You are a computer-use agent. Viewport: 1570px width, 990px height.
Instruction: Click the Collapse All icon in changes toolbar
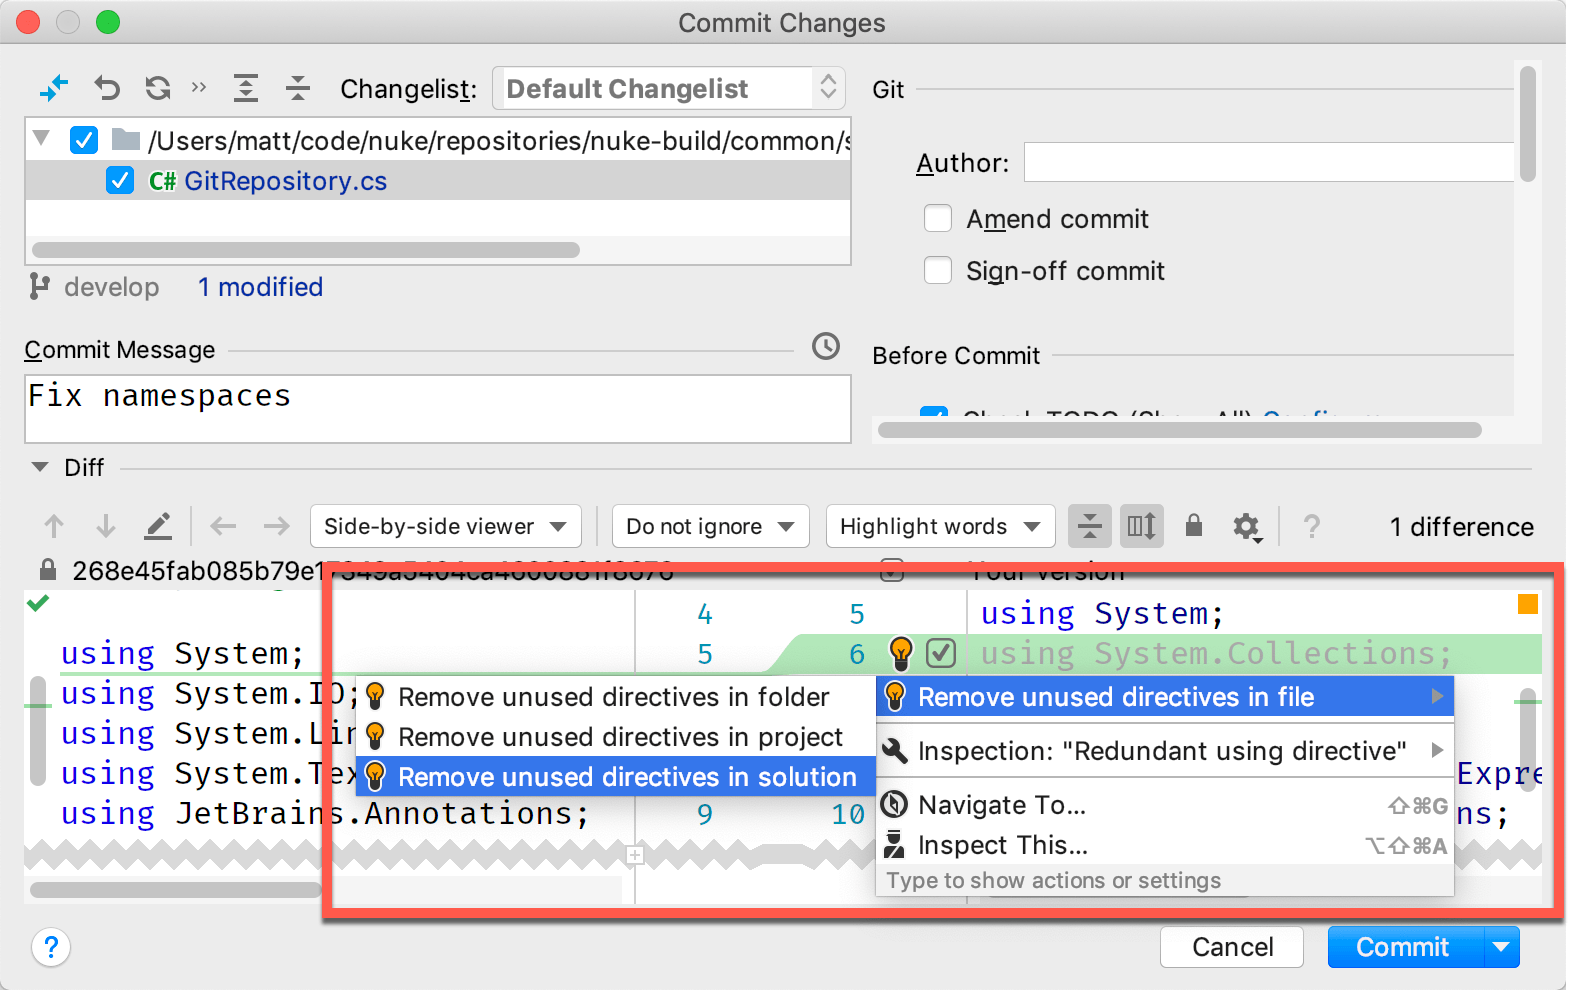298,89
